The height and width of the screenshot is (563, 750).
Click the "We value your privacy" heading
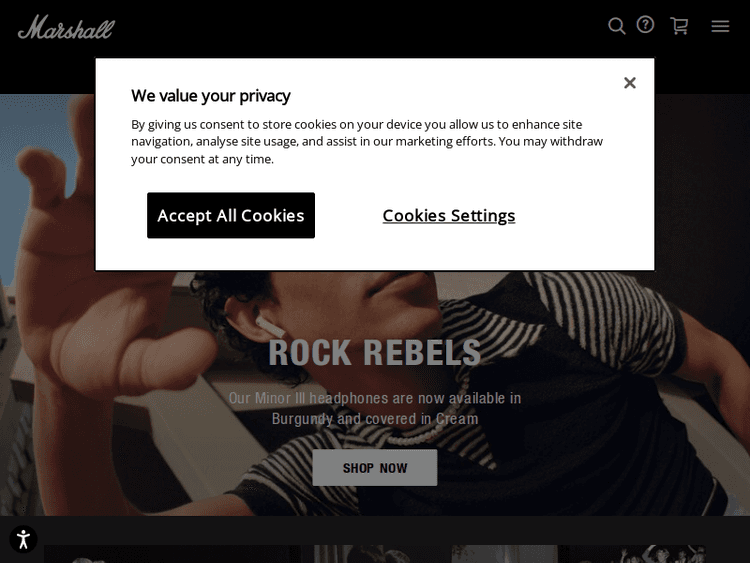click(x=211, y=96)
